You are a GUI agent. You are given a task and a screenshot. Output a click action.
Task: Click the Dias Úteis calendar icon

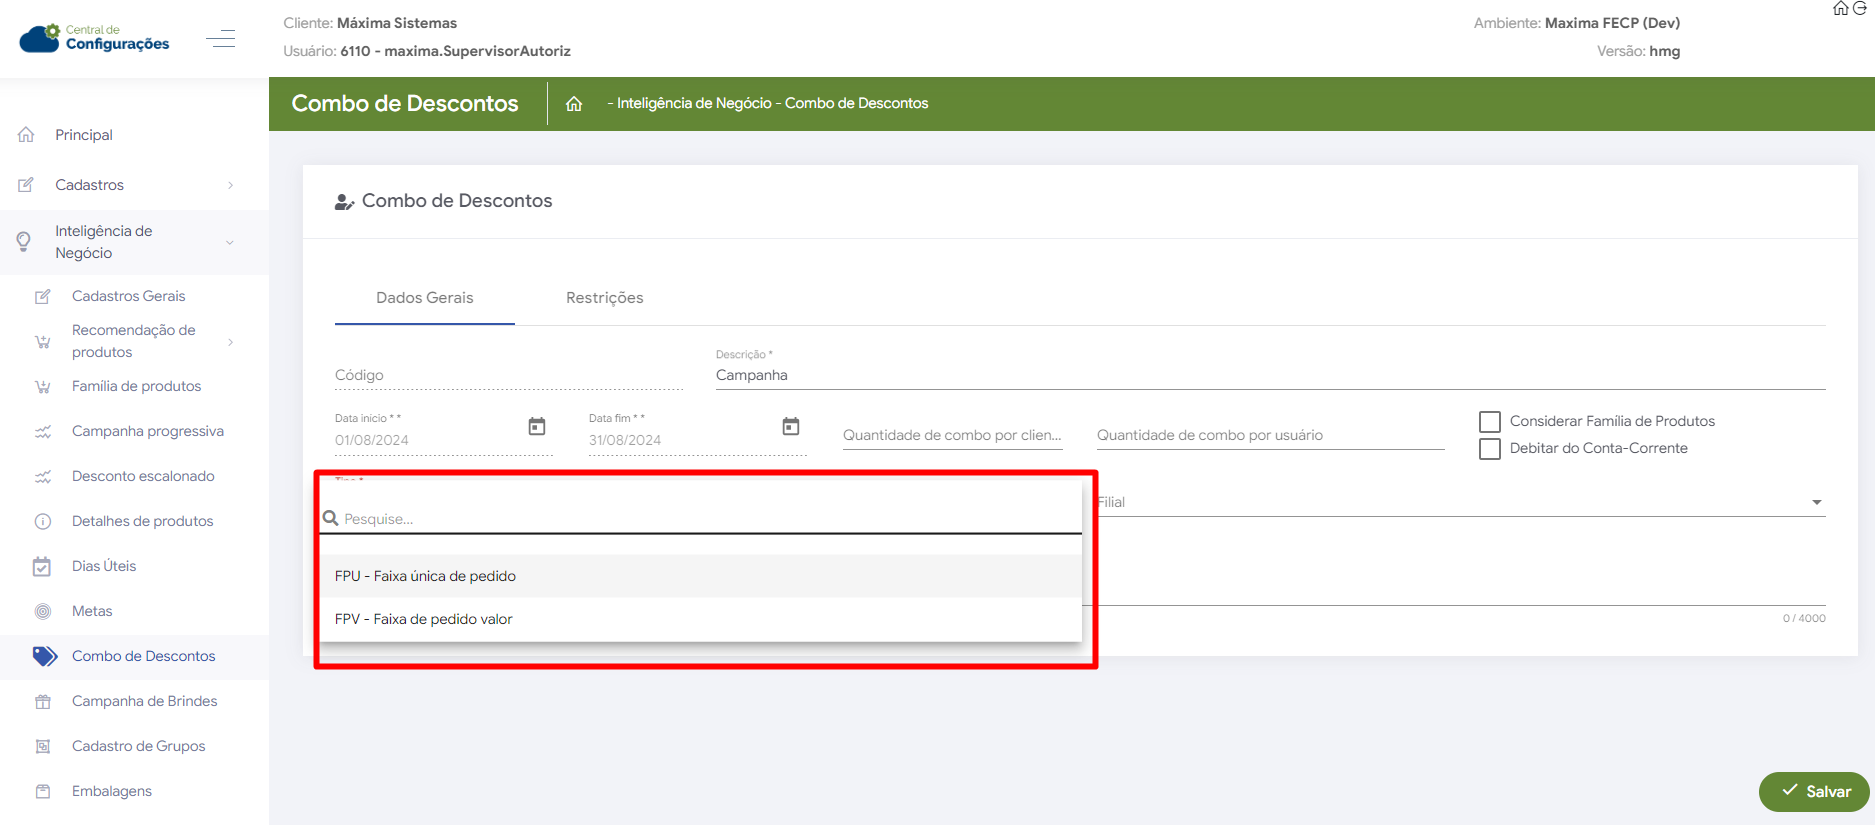[x=42, y=567]
